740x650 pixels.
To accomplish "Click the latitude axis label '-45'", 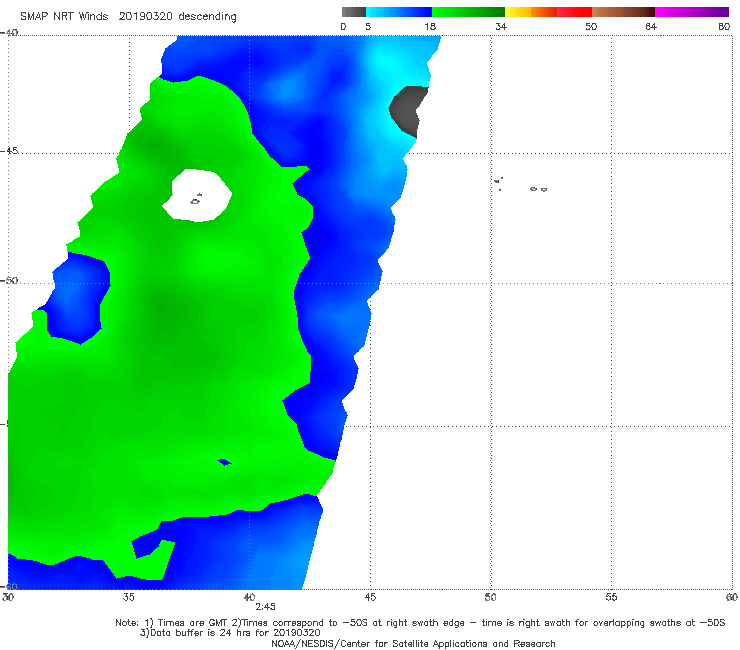I will (9, 151).
